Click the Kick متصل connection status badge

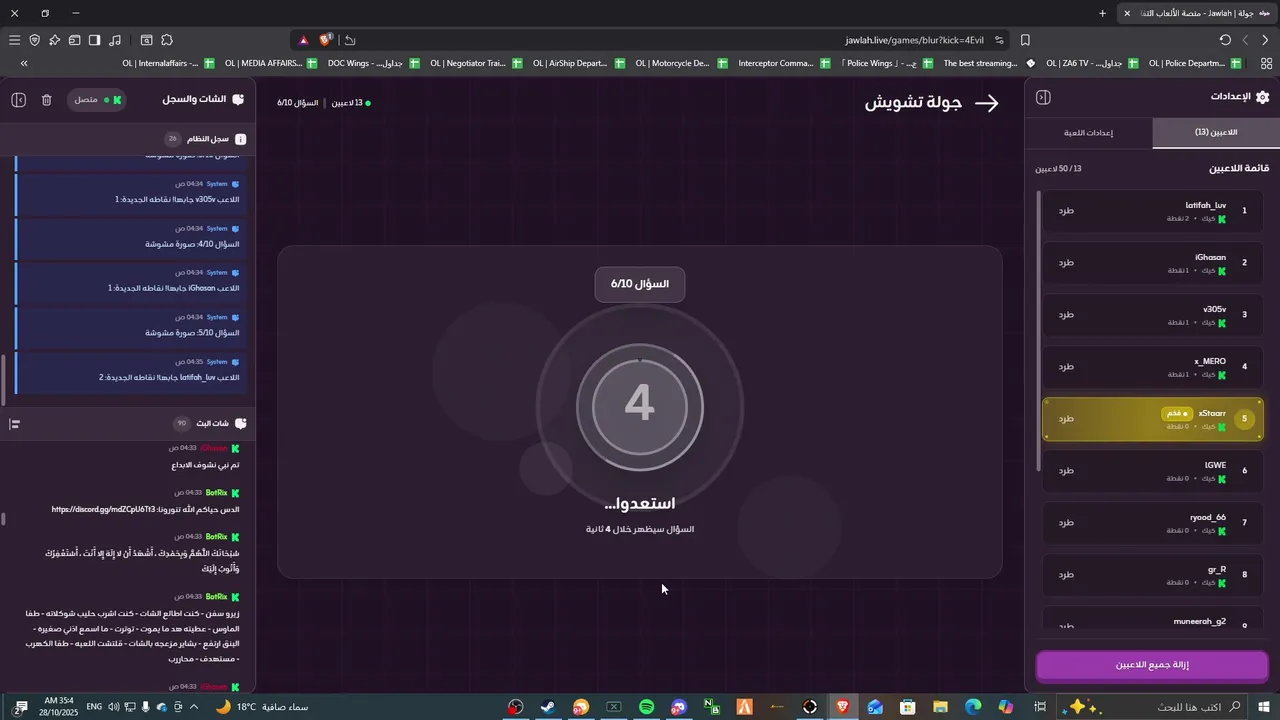click(96, 100)
